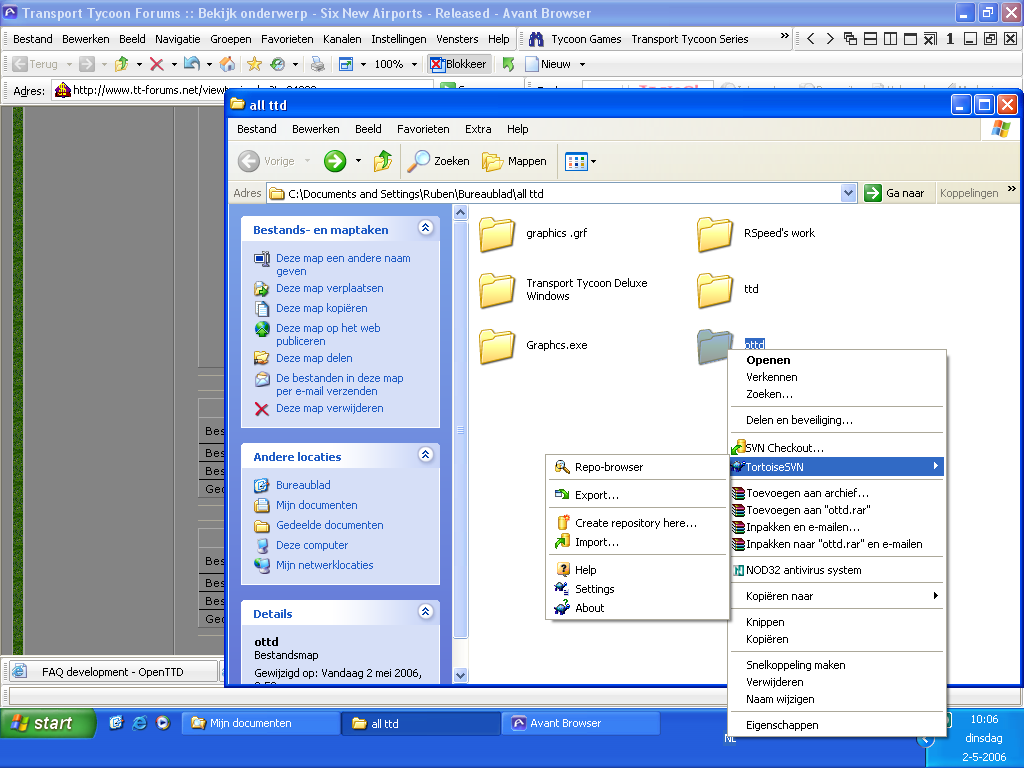Screen dimensions: 1024x768
Task: Open Explorer address bar dropdown
Action: [x=848, y=193]
